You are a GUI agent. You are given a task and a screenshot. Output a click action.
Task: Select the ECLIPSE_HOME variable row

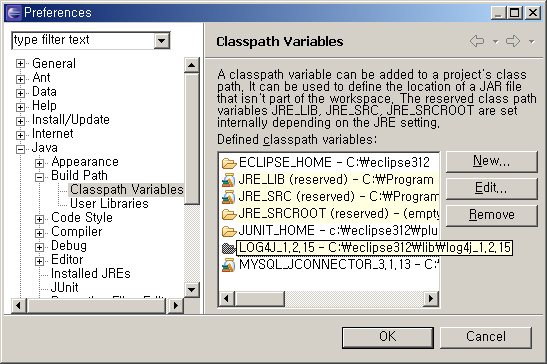330,163
